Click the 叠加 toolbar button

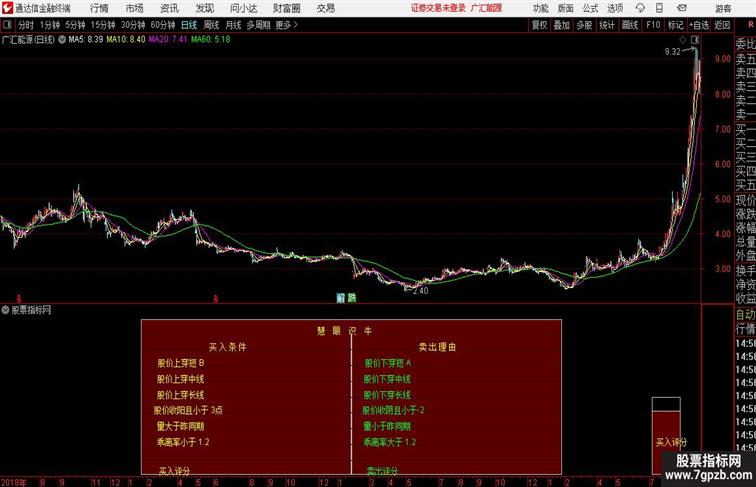(x=562, y=25)
